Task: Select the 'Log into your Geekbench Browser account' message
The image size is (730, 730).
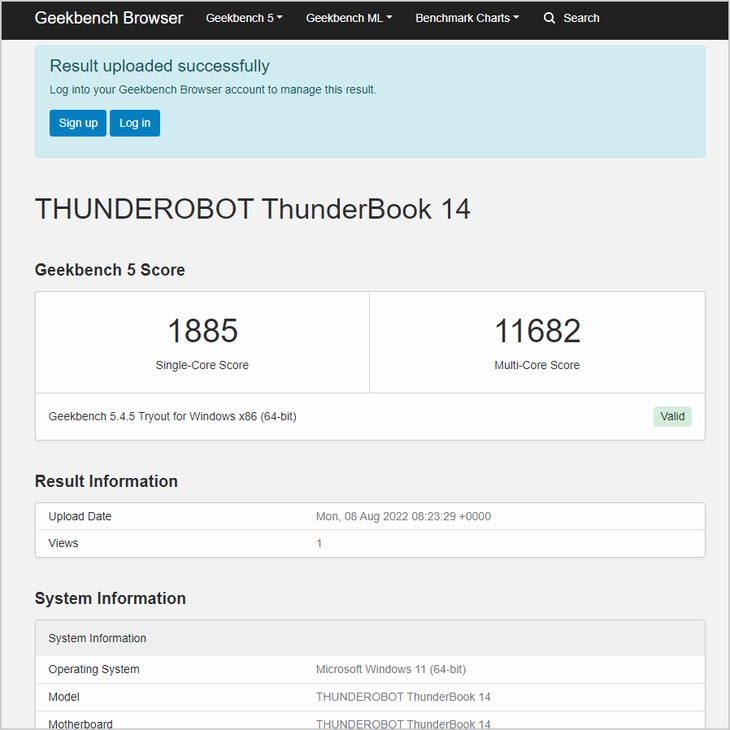Action: [x=213, y=89]
